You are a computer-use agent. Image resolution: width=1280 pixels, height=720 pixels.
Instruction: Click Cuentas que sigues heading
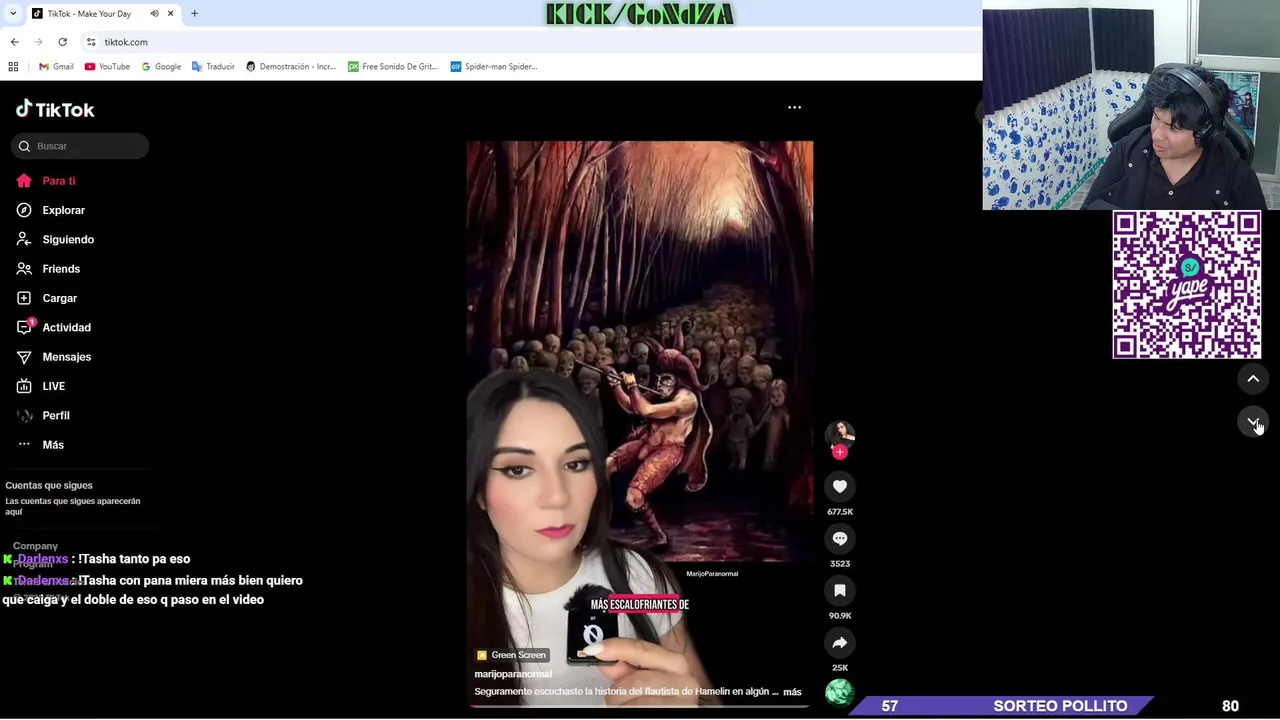coord(49,485)
